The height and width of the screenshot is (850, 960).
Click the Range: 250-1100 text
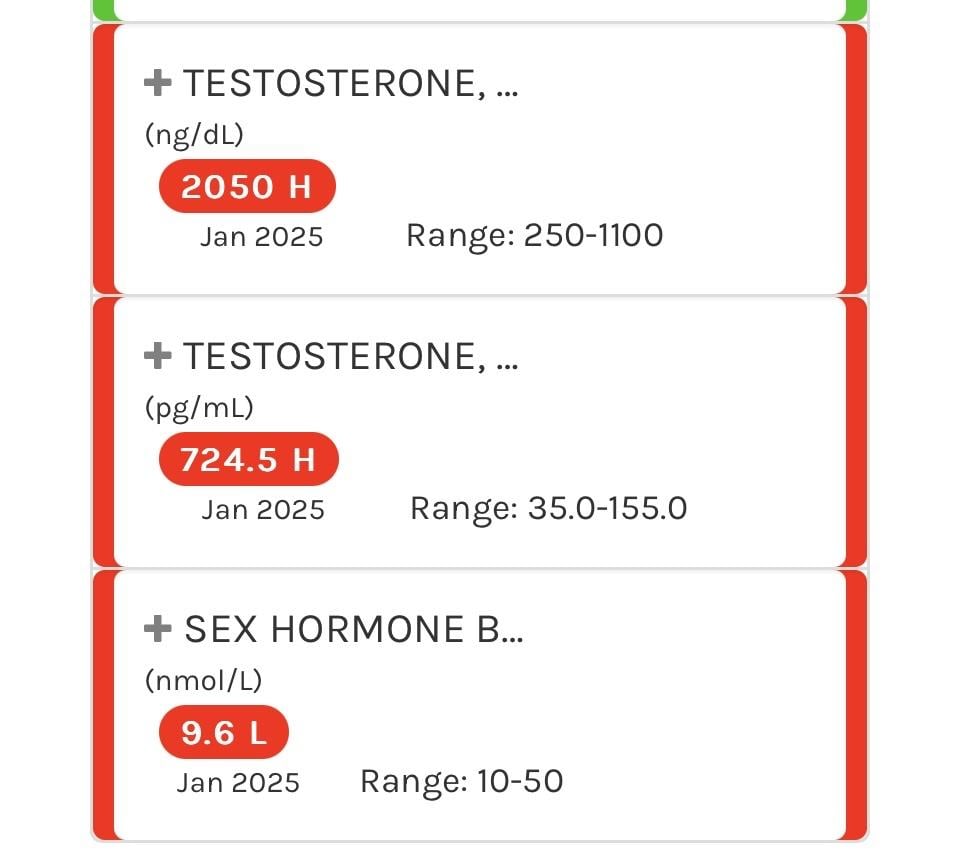pyautogui.click(x=534, y=236)
